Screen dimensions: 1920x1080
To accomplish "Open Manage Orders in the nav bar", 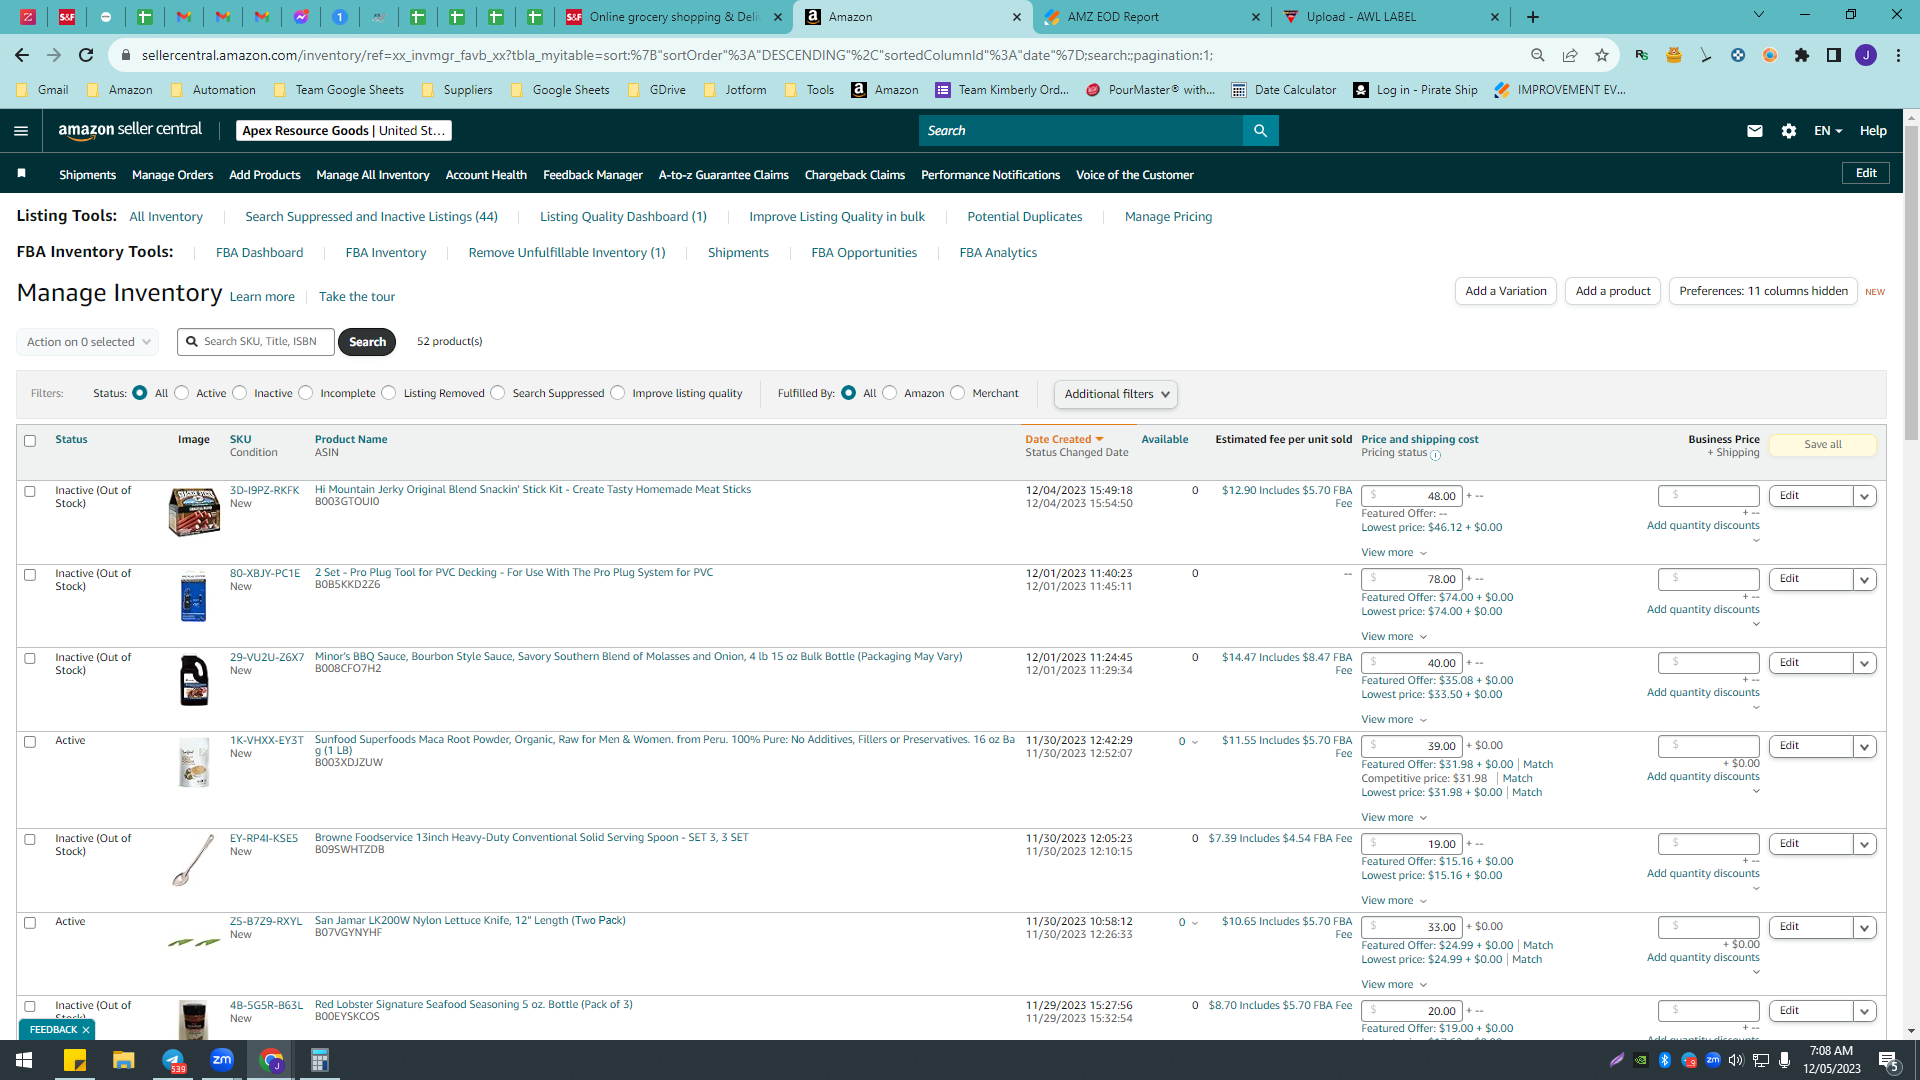I will pyautogui.click(x=172, y=175).
